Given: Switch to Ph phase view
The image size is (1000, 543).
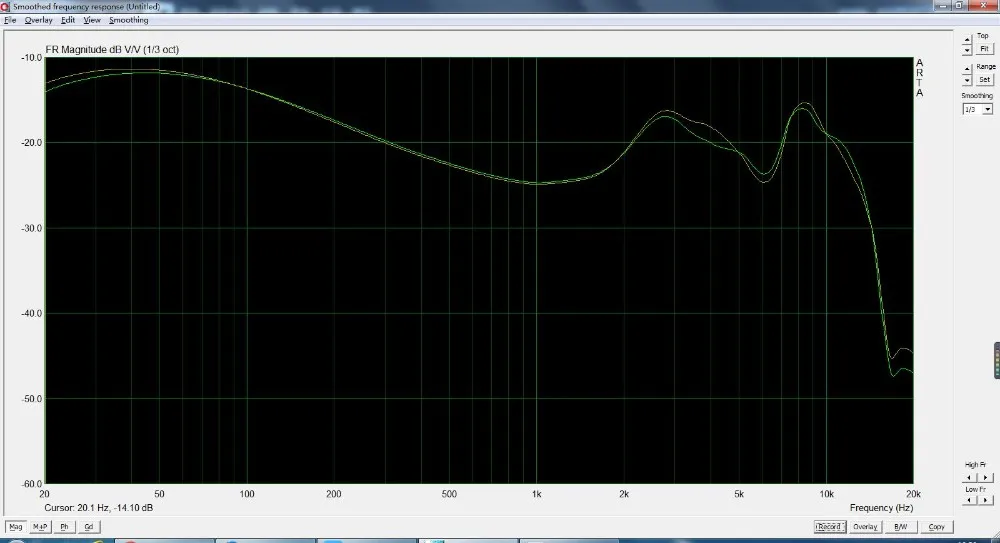Looking at the screenshot, I should pos(64,527).
